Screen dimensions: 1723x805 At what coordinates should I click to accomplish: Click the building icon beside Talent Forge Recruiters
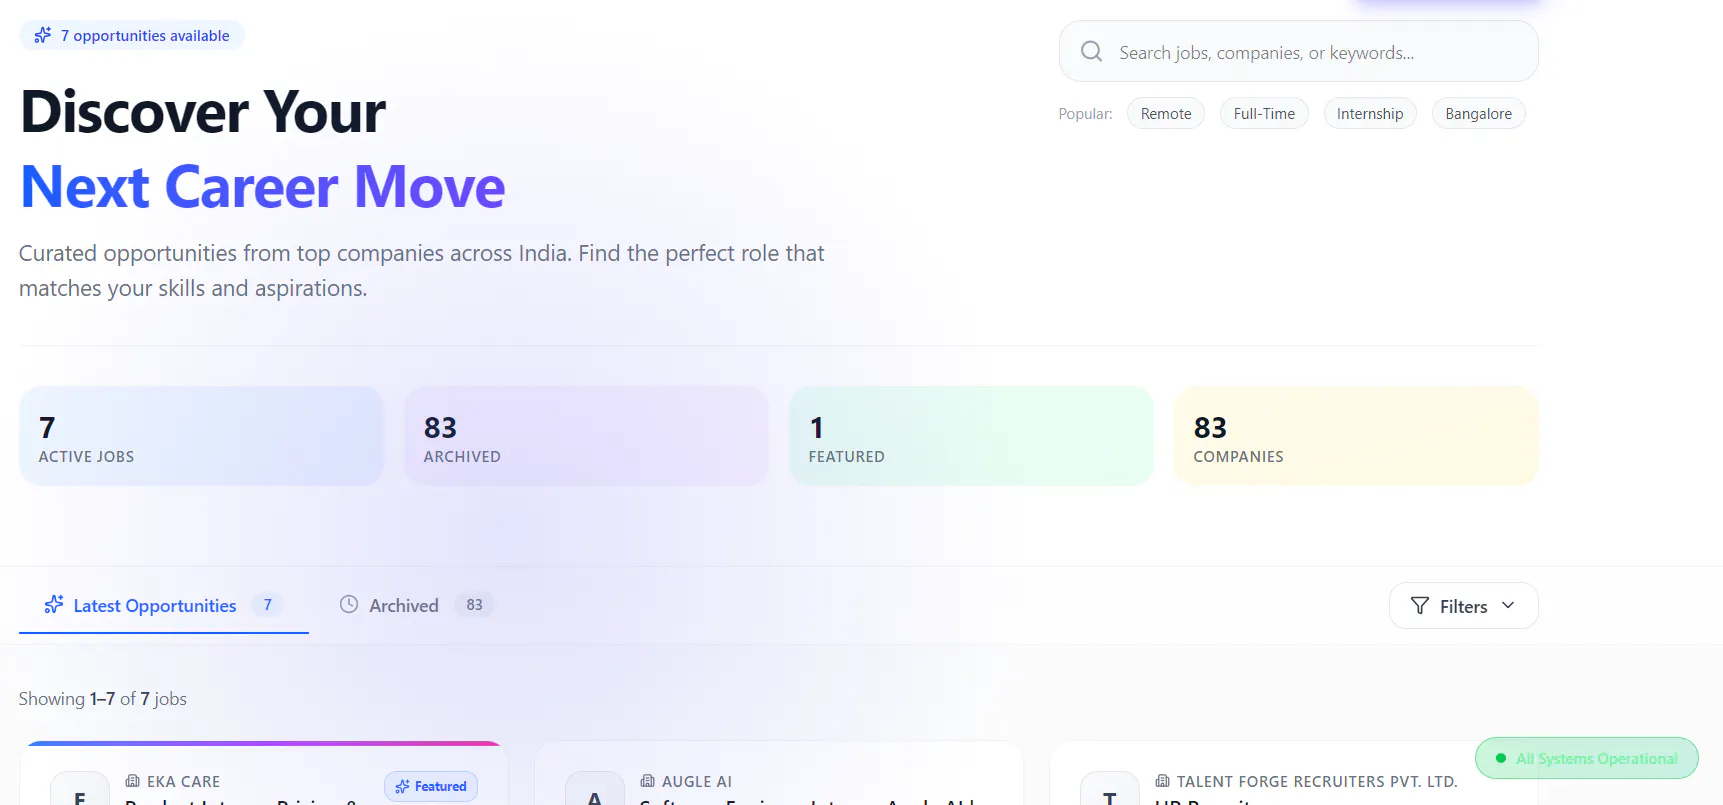coord(1162,780)
